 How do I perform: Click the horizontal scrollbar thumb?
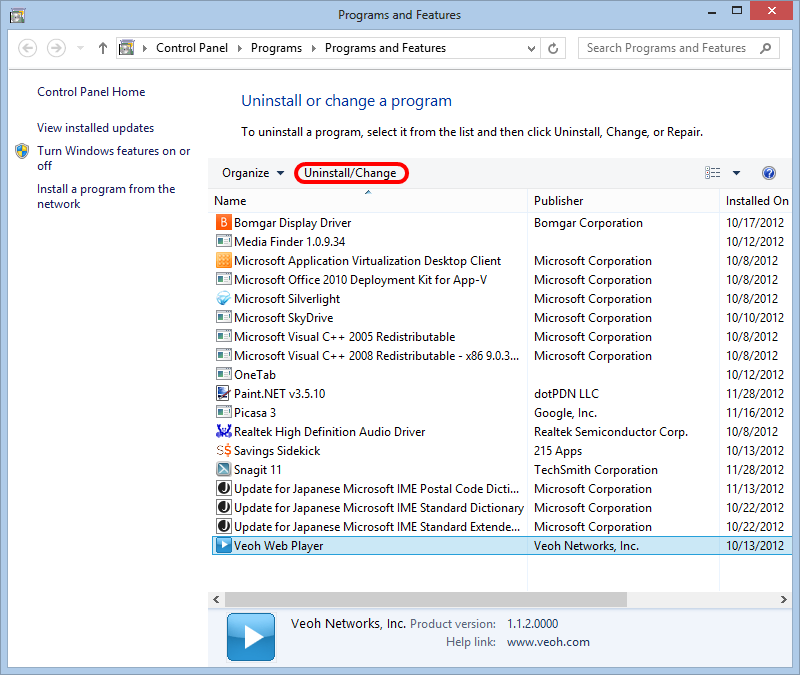tap(426, 599)
